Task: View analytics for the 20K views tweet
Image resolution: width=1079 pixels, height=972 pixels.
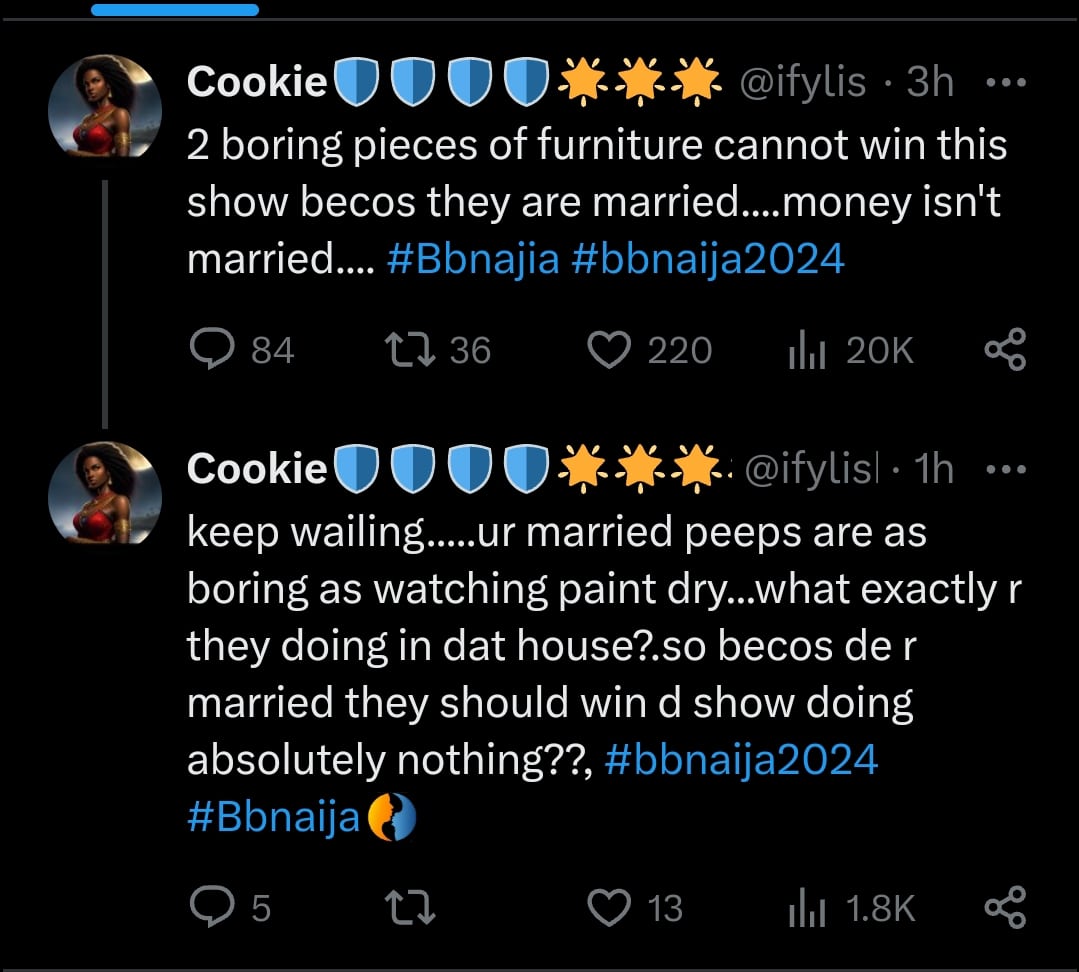Action: 806,350
